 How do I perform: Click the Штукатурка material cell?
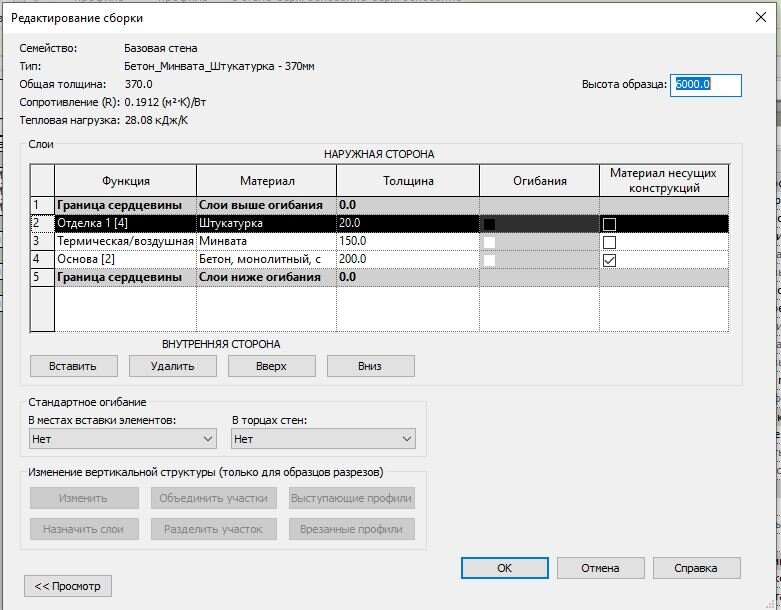(266, 223)
